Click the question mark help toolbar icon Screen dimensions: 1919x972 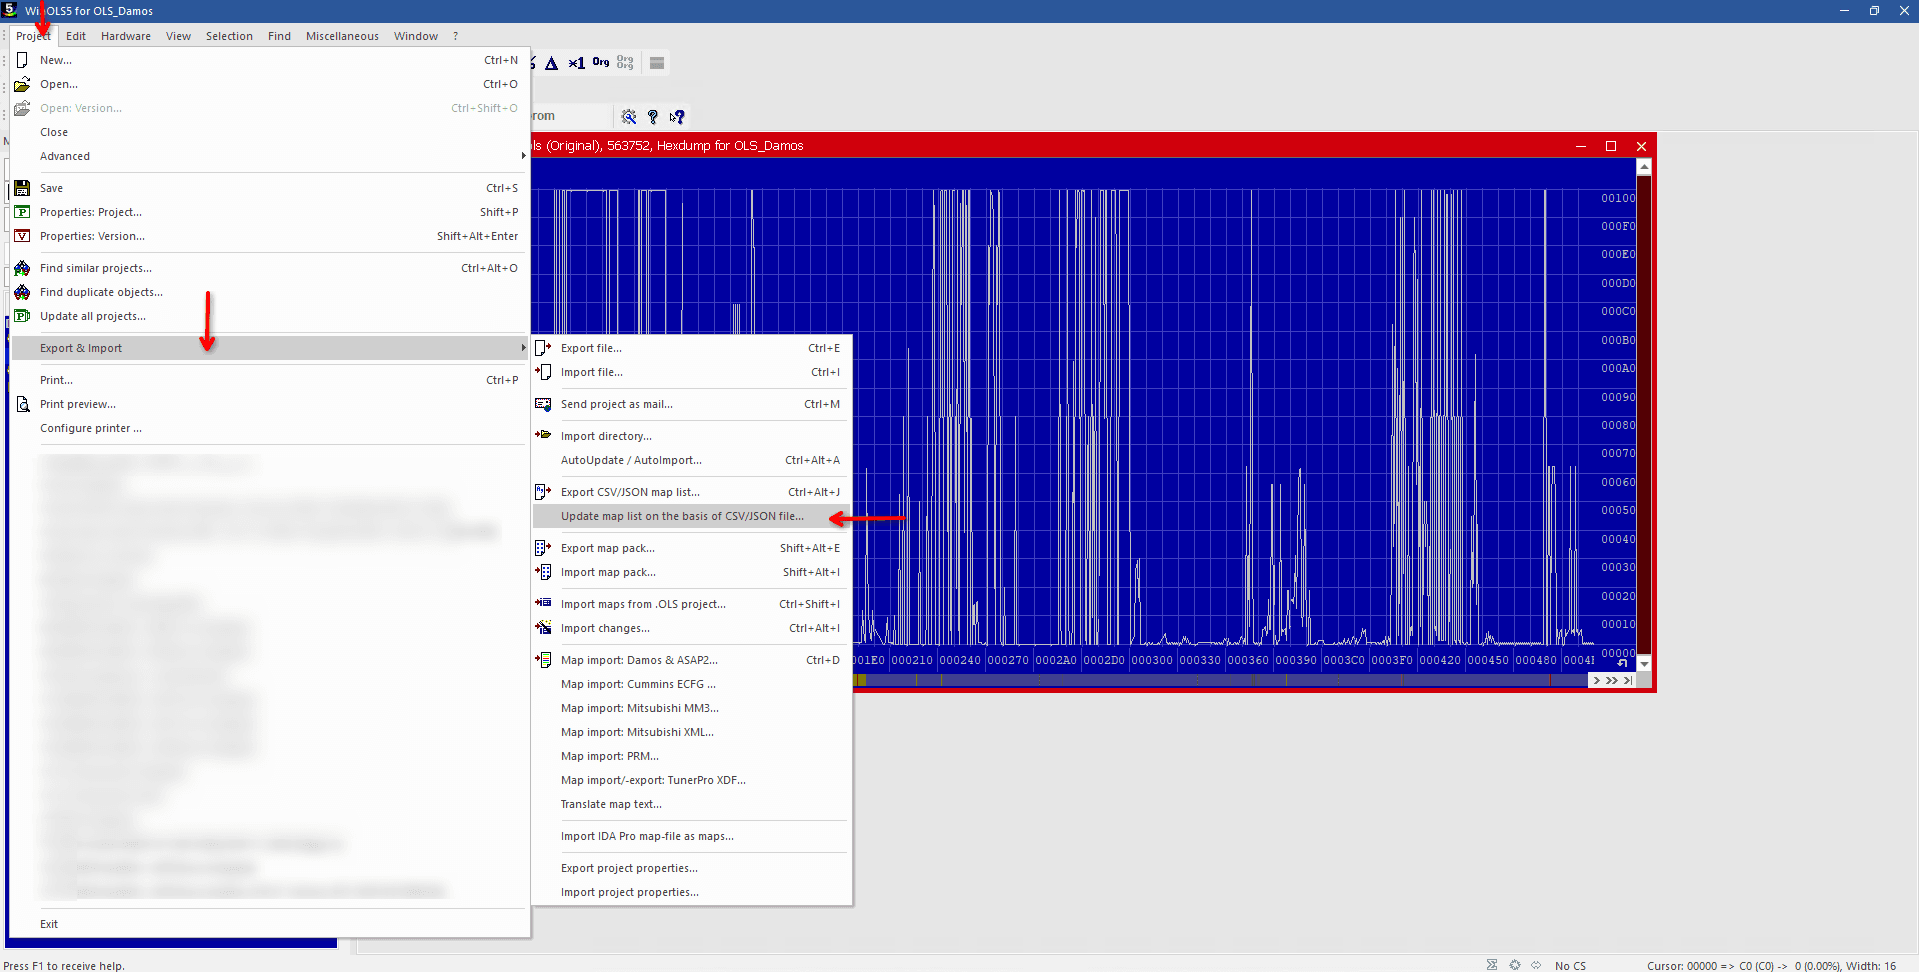(x=653, y=117)
